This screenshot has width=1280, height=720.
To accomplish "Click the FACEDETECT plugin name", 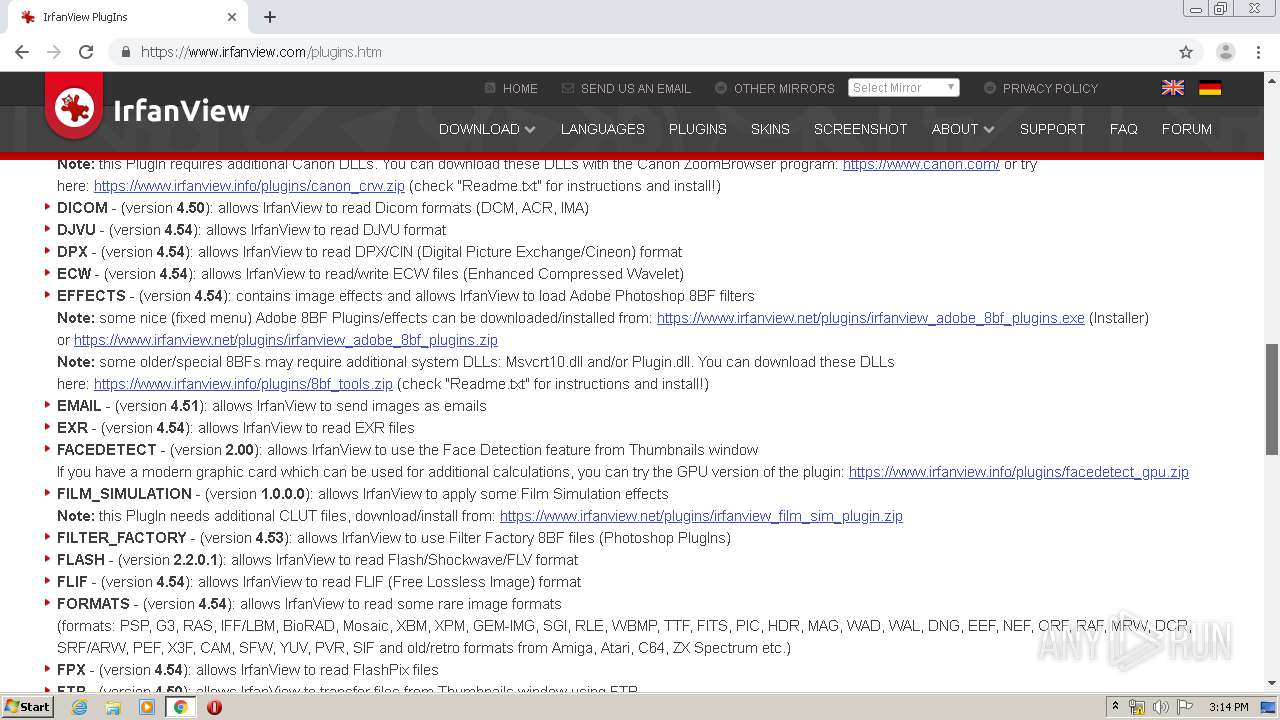I will pos(107,450).
